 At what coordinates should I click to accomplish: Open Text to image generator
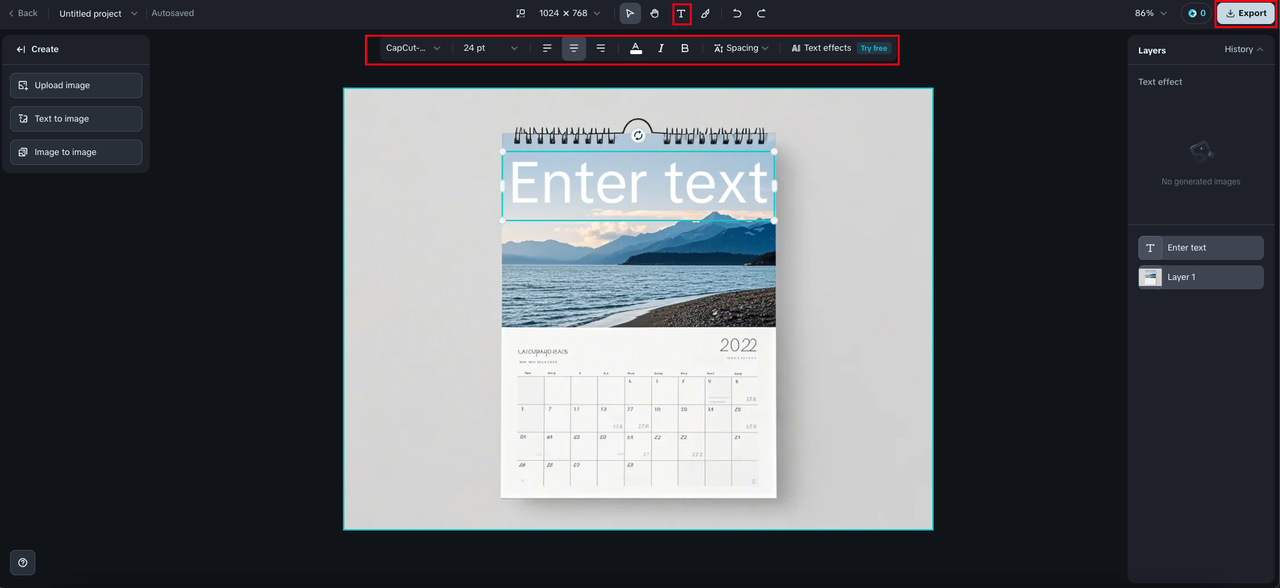click(76, 119)
